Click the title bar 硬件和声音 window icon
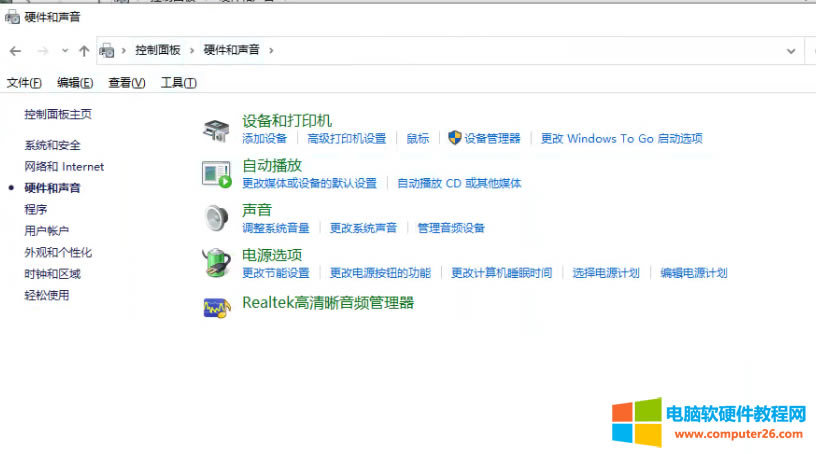This screenshot has width=816, height=454. click(x=12, y=17)
